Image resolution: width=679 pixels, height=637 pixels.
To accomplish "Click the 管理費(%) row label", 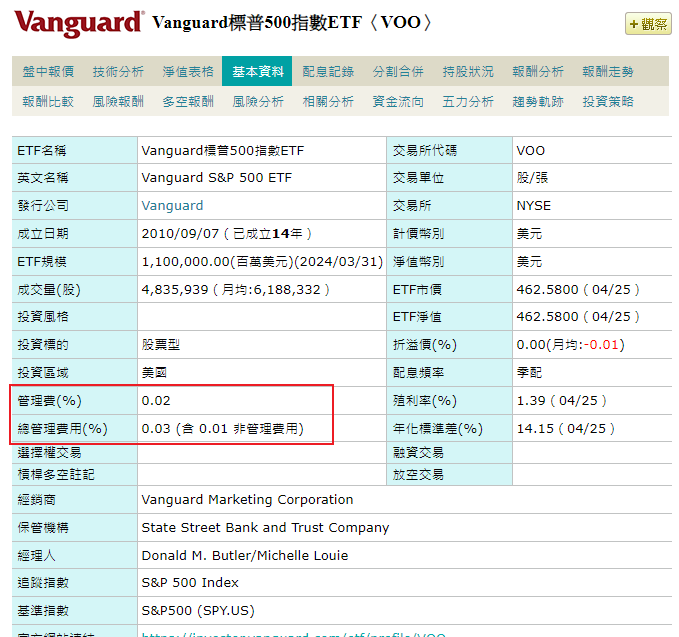I will click(x=49, y=401).
